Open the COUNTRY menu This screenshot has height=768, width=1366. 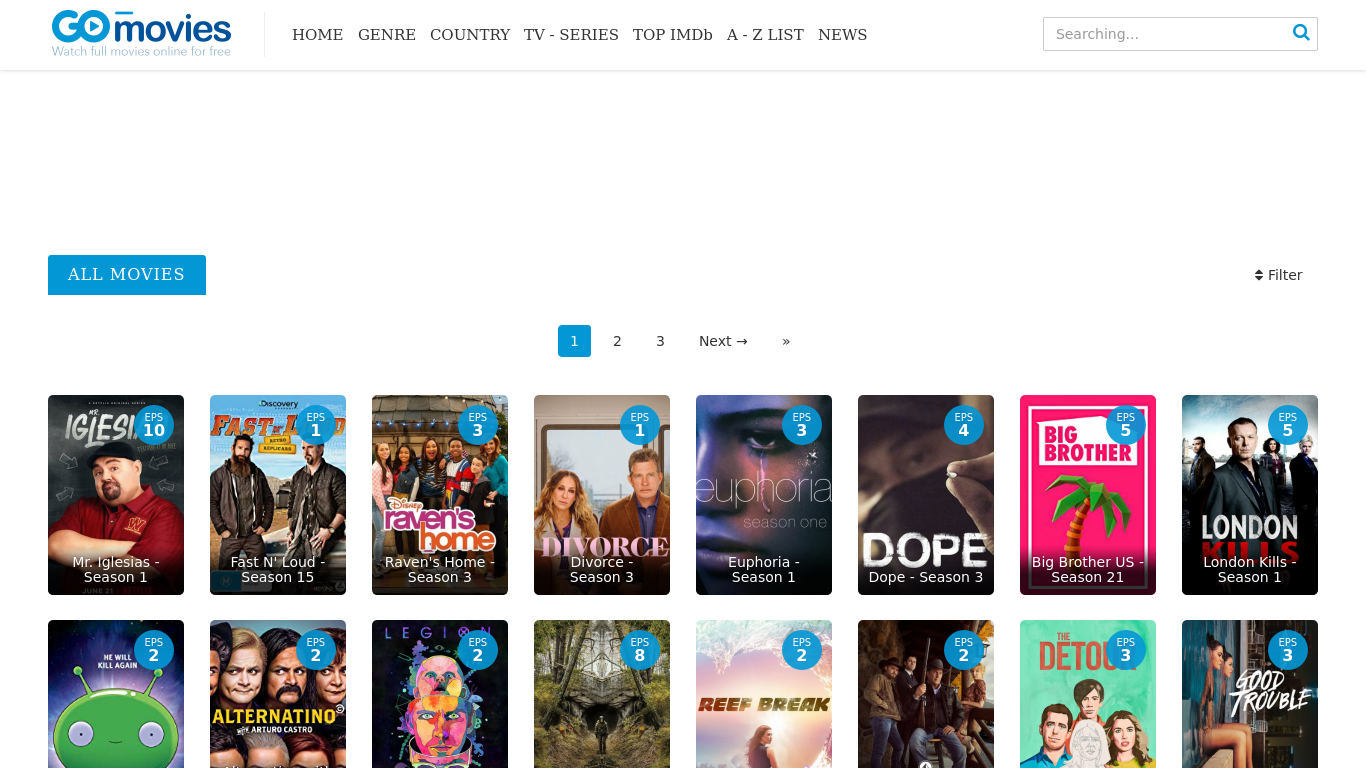(470, 35)
